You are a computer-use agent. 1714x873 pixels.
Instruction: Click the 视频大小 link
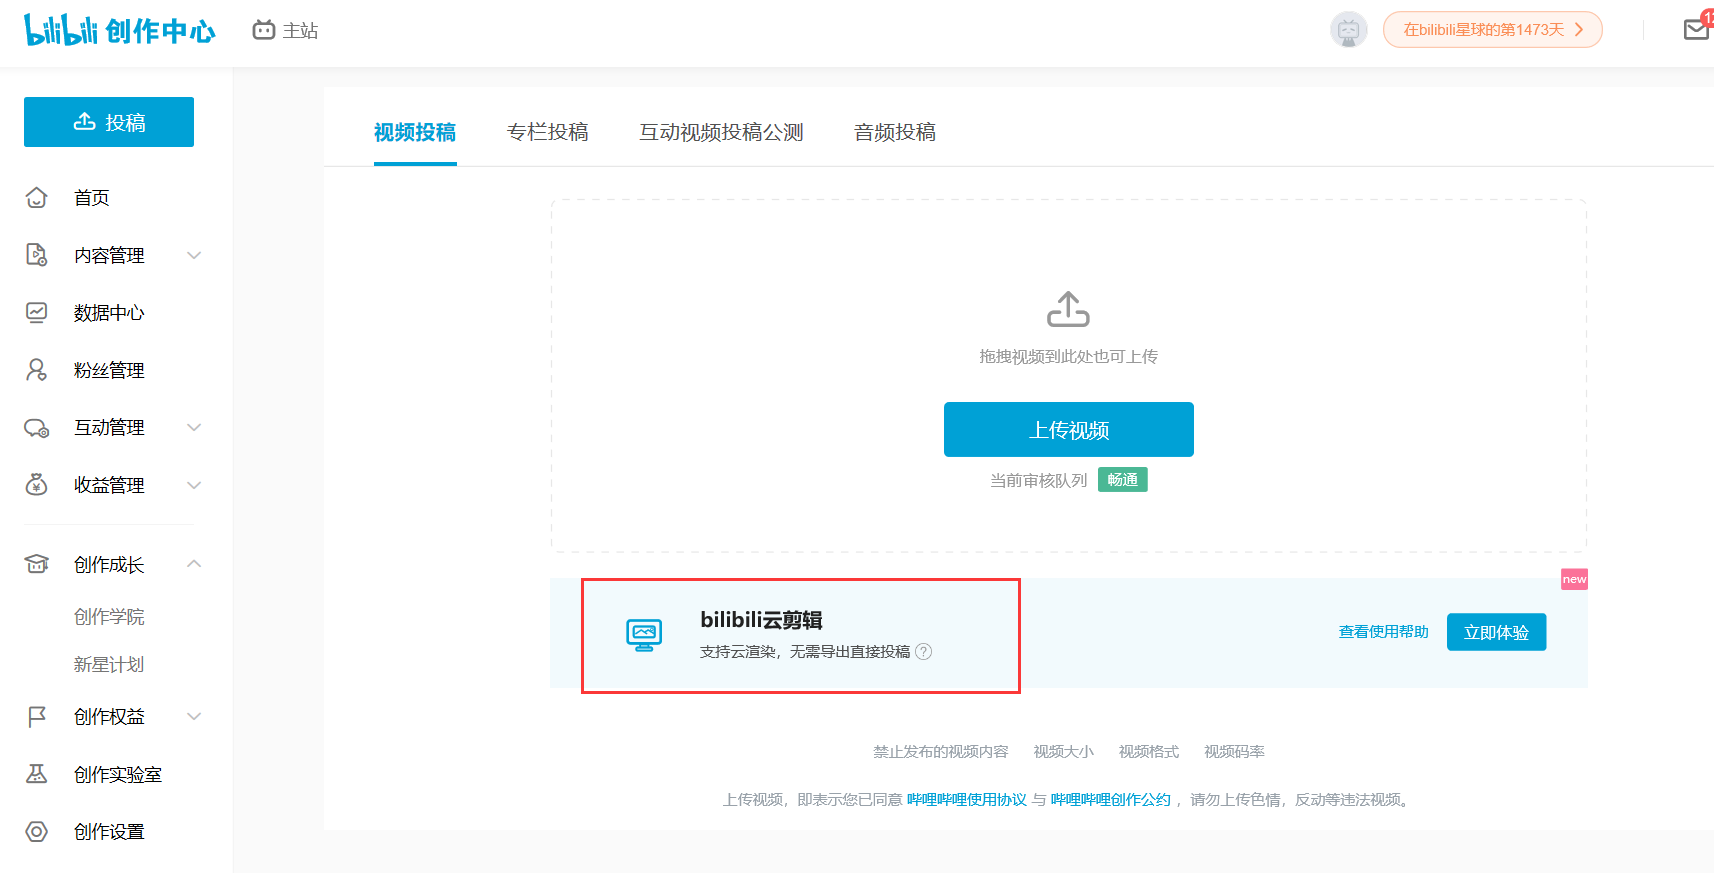(1063, 752)
